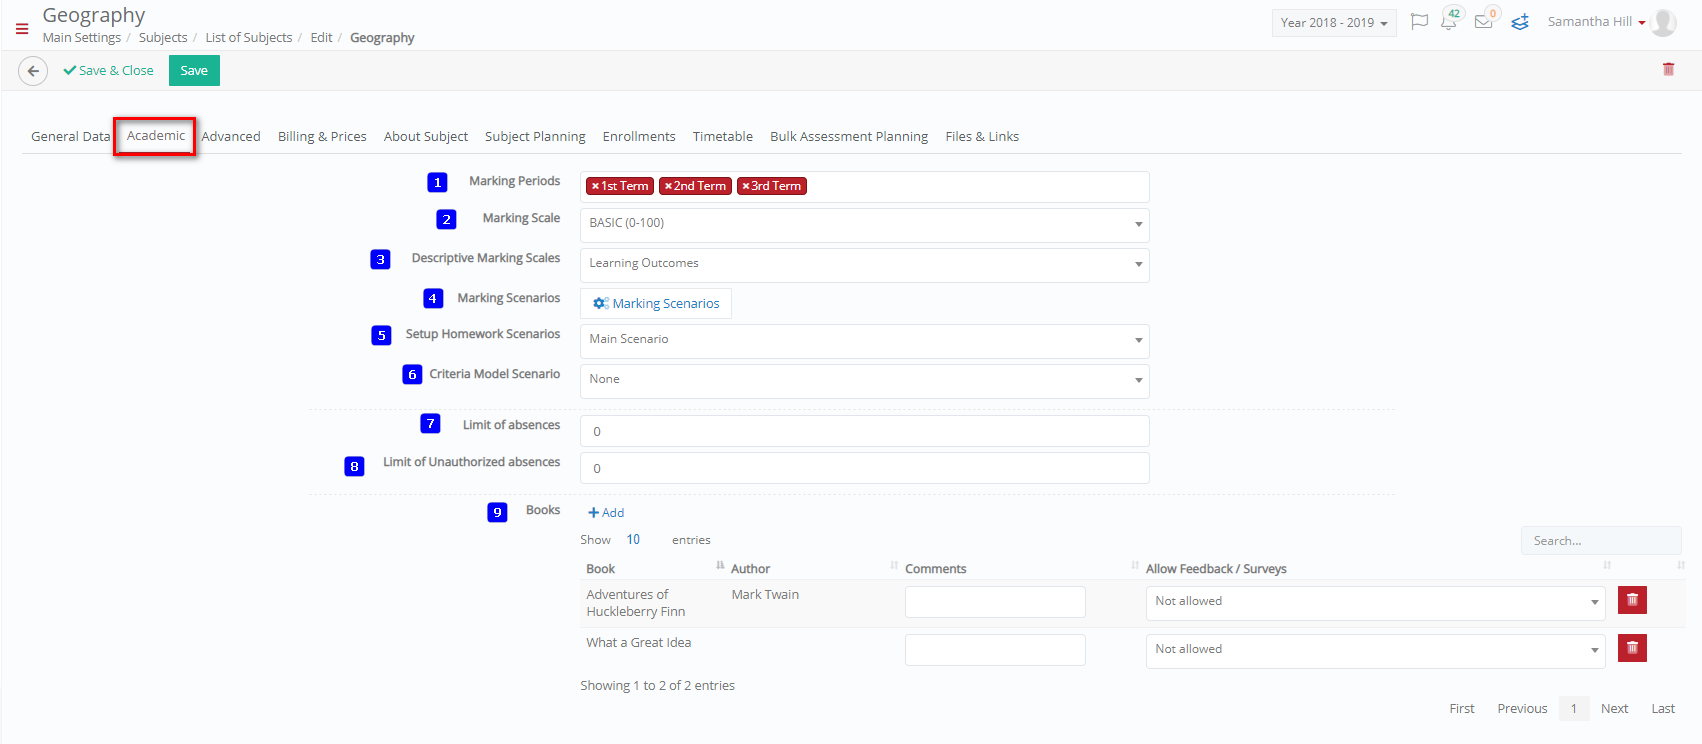Click the books table Search field
Screen dimensions: 1702x744
point(1601,540)
